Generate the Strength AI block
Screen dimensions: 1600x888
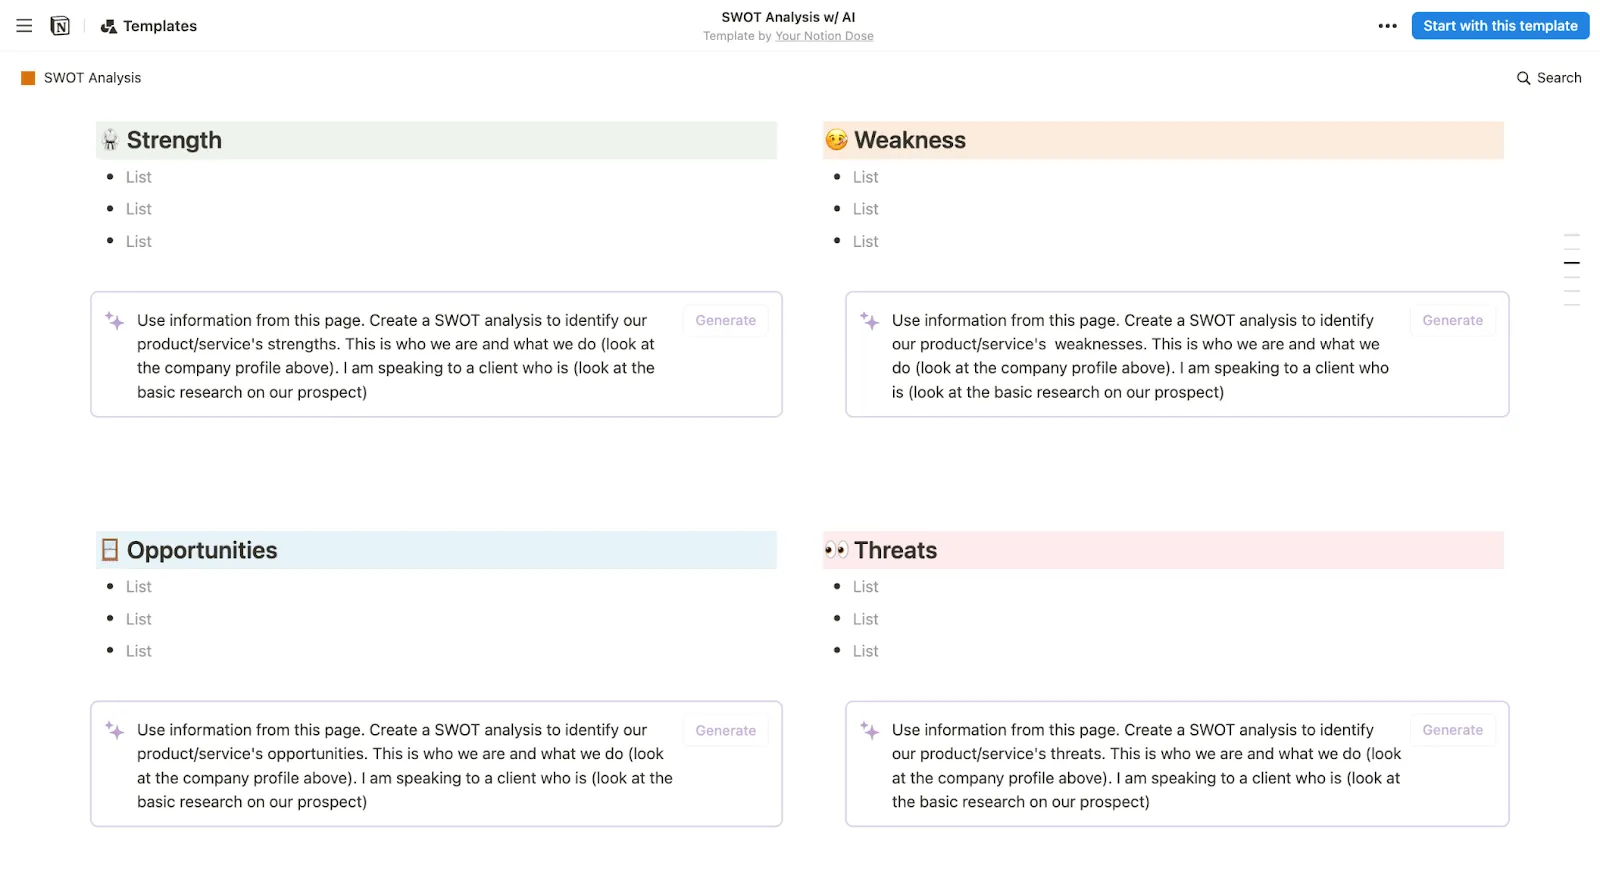(726, 320)
